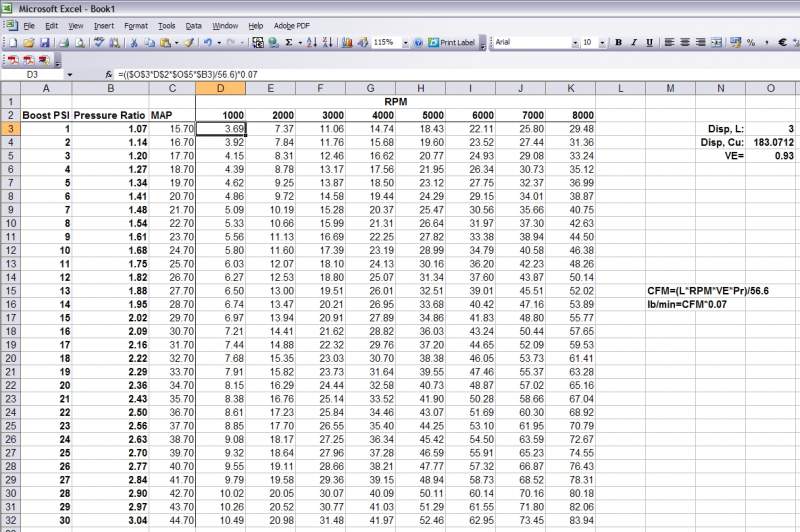Screen dimensions: 800x532
Task: Open the Chart Wizard icon
Action: point(345,43)
